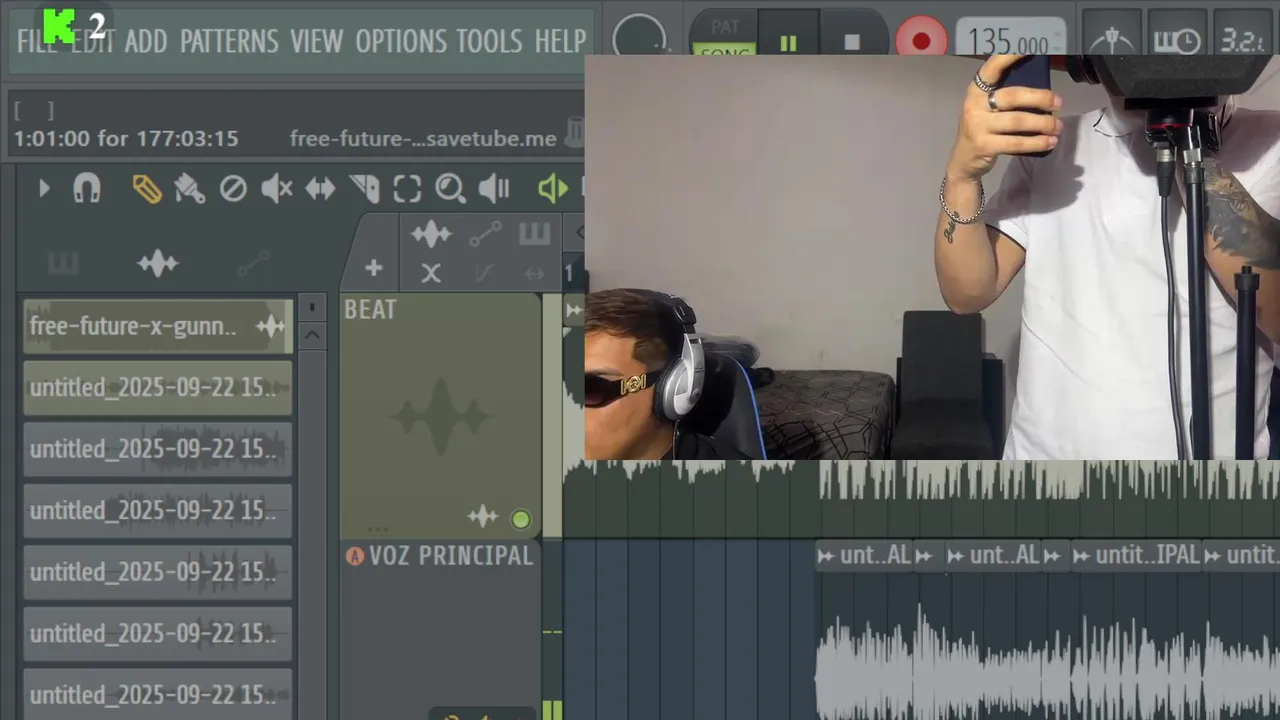Click the automation line icon near plus
This screenshot has height=720, width=1280.
tap(485, 234)
